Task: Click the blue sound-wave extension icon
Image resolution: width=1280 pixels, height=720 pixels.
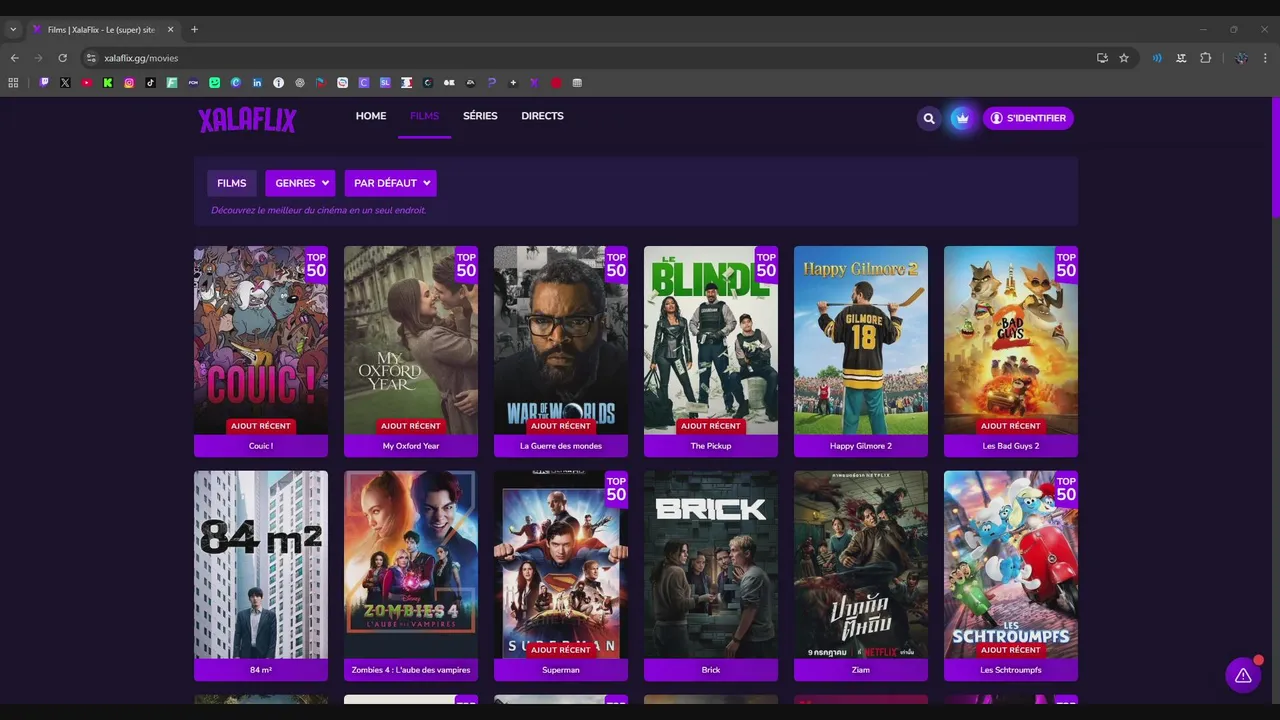Action: click(x=1157, y=58)
